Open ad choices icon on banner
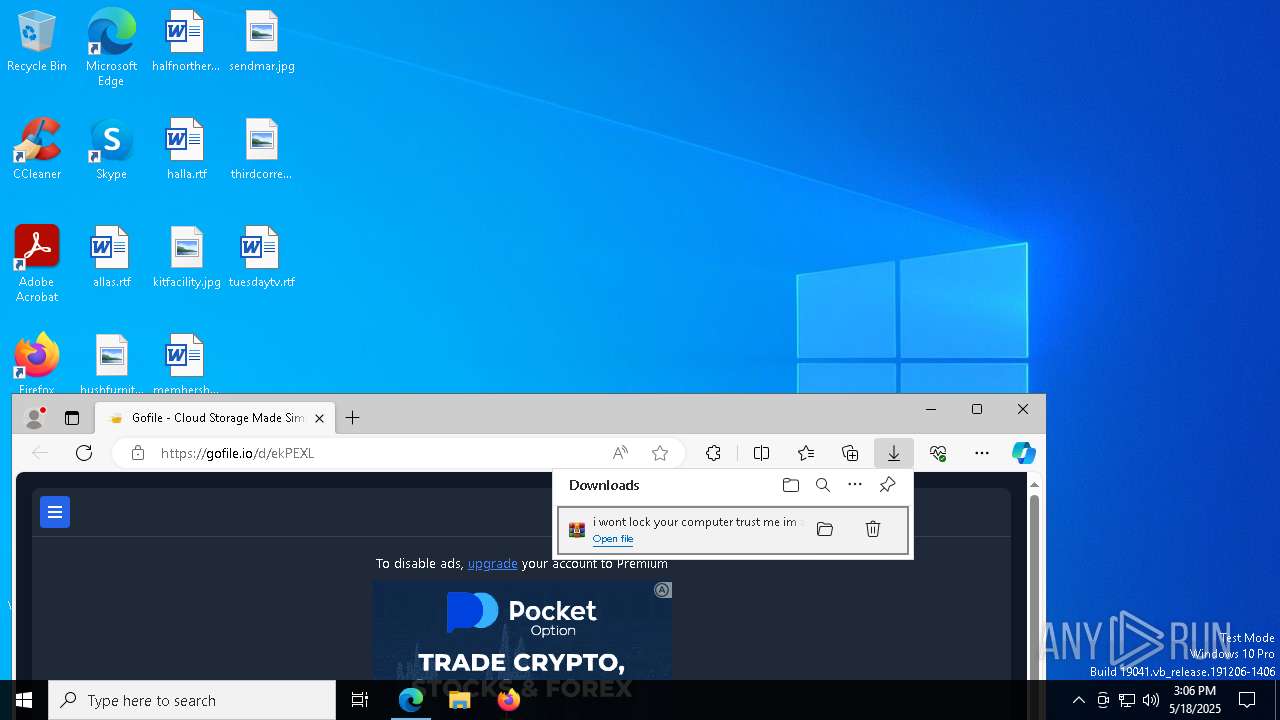Screen dimensions: 1280x720 click(662, 590)
